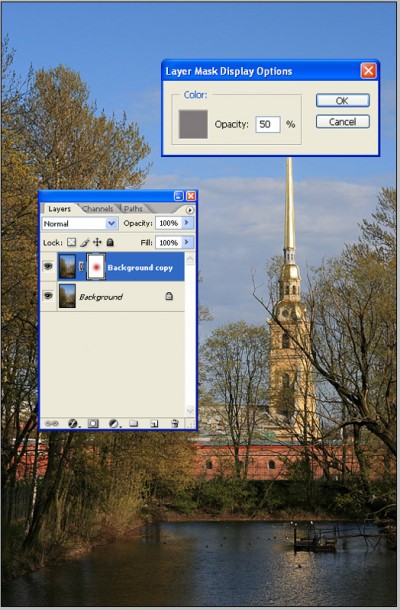
Task: Open the Normal blend mode dropdown
Action: (80, 223)
